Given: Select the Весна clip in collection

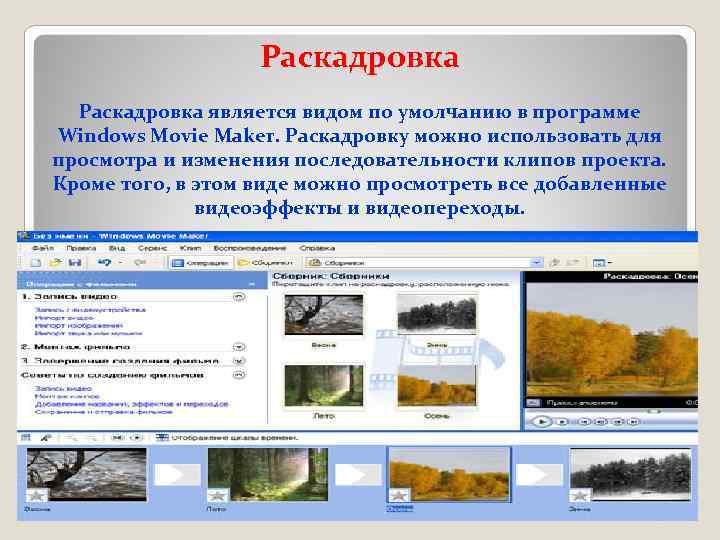Looking at the screenshot, I should pyautogui.click(x=324, y=315).
